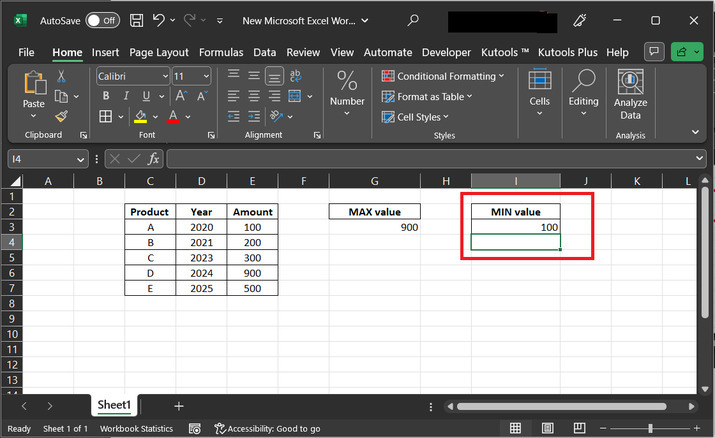This screenshot has height=438, width=715.
Task: Click the Insert Function fx icon
Action: click(x=154, y=159)
